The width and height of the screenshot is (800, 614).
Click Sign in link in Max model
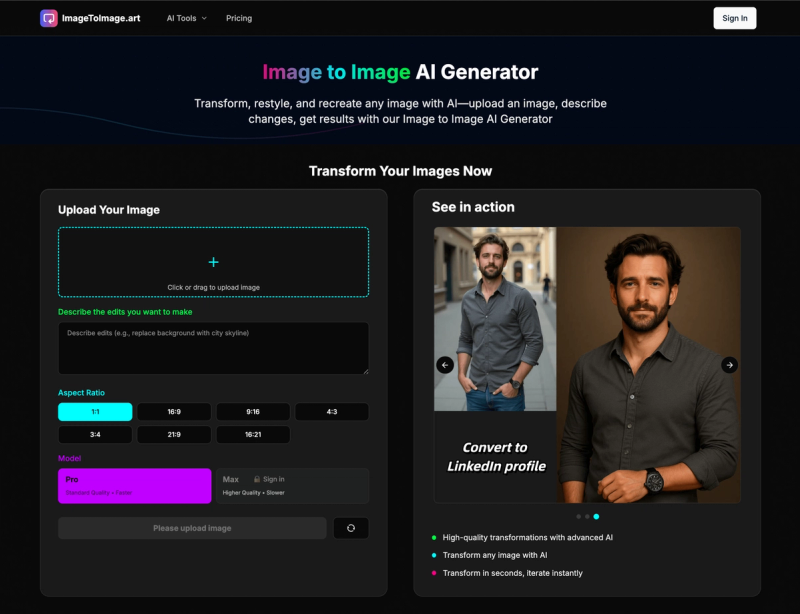[273, 479]
